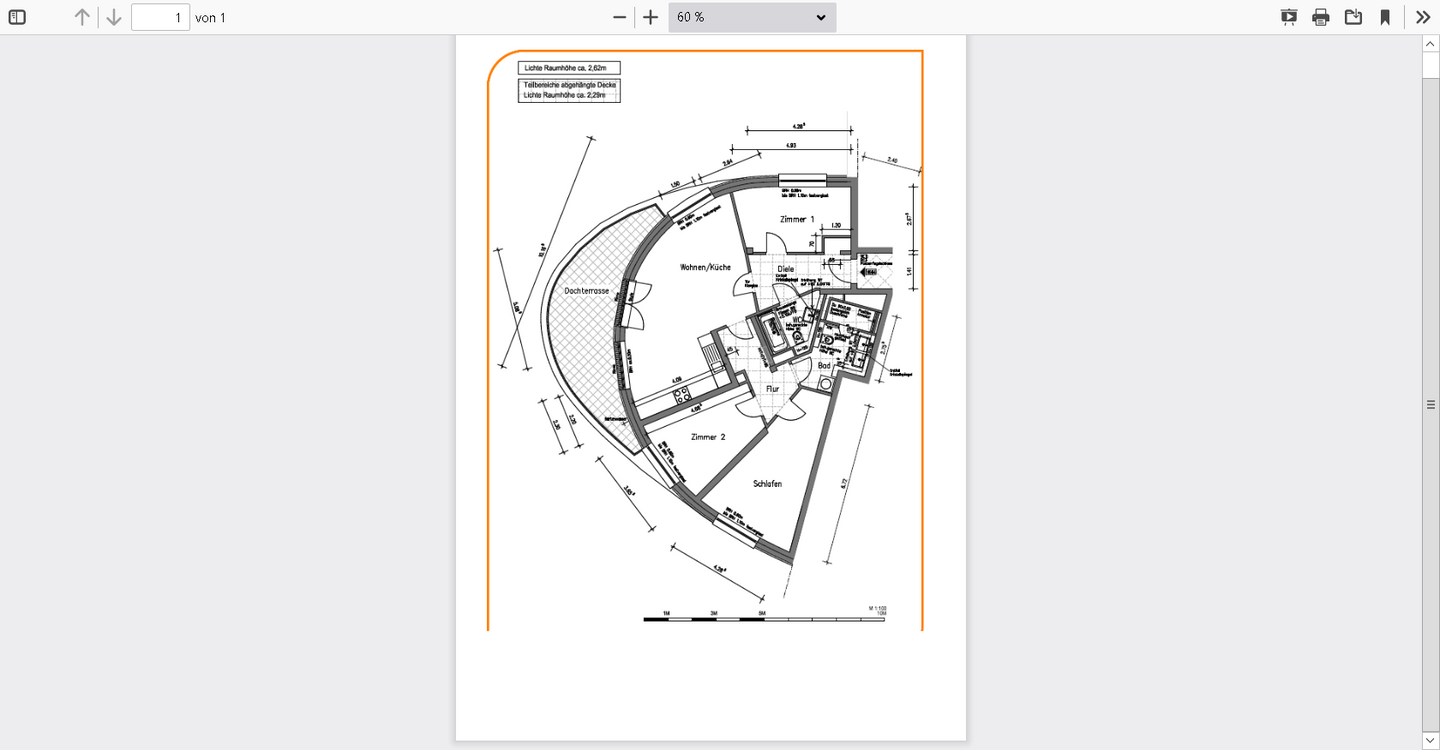
Task: Select the Schlafen room label
Action: click(x=767, y=484)
